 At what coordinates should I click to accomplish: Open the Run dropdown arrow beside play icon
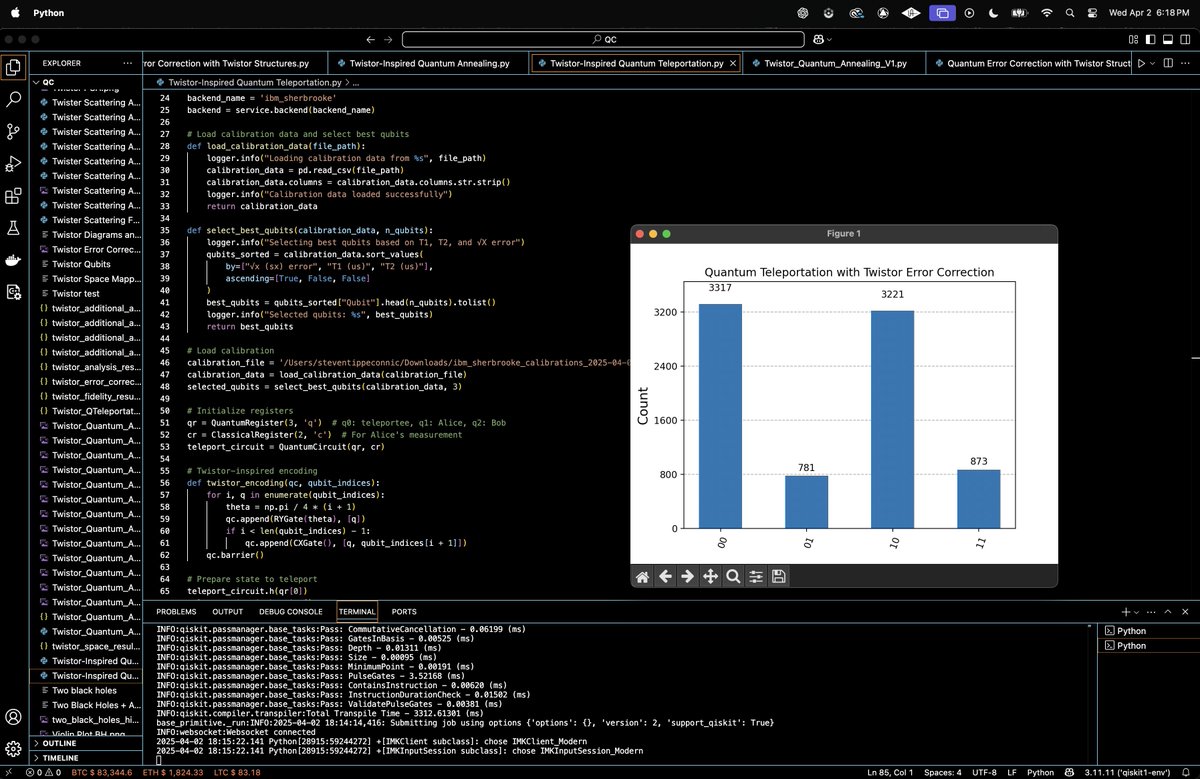click(x=1153, y=63)
